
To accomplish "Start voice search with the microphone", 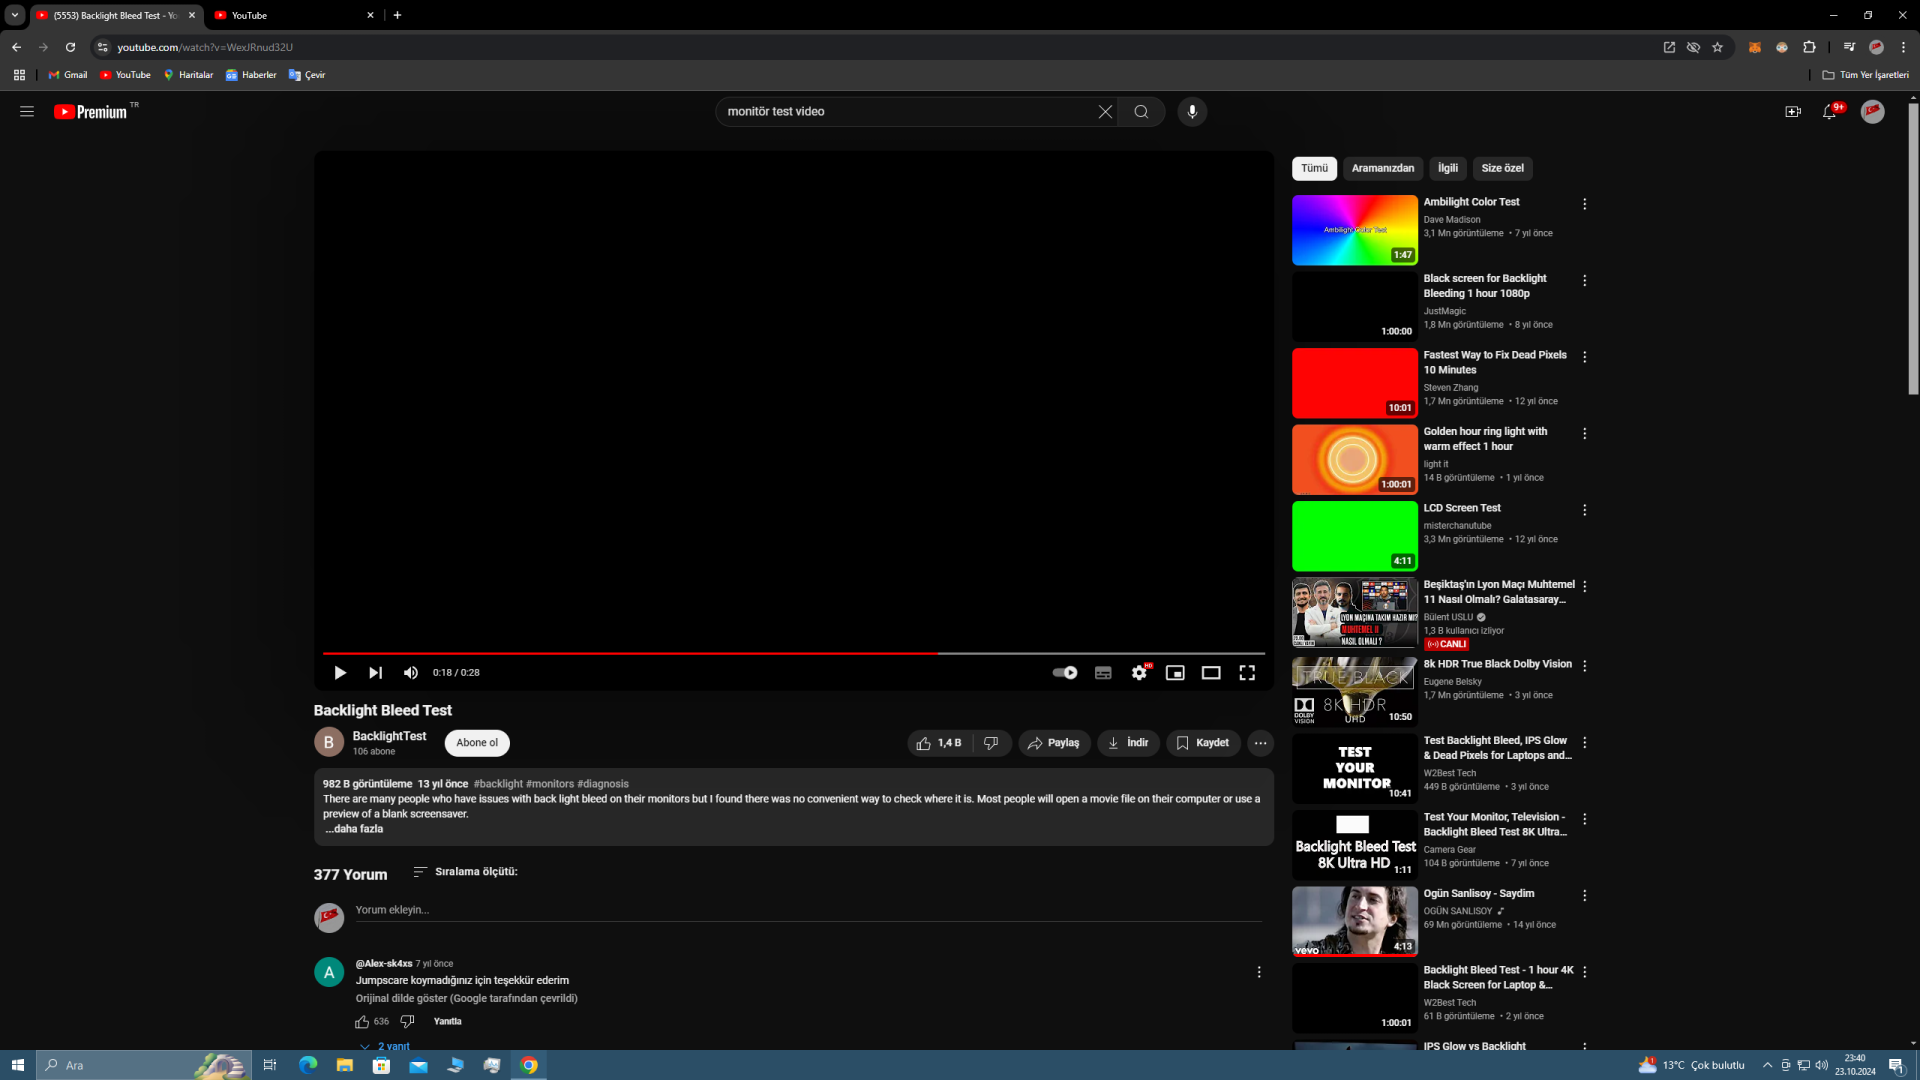I will (x=1192, y=112).
